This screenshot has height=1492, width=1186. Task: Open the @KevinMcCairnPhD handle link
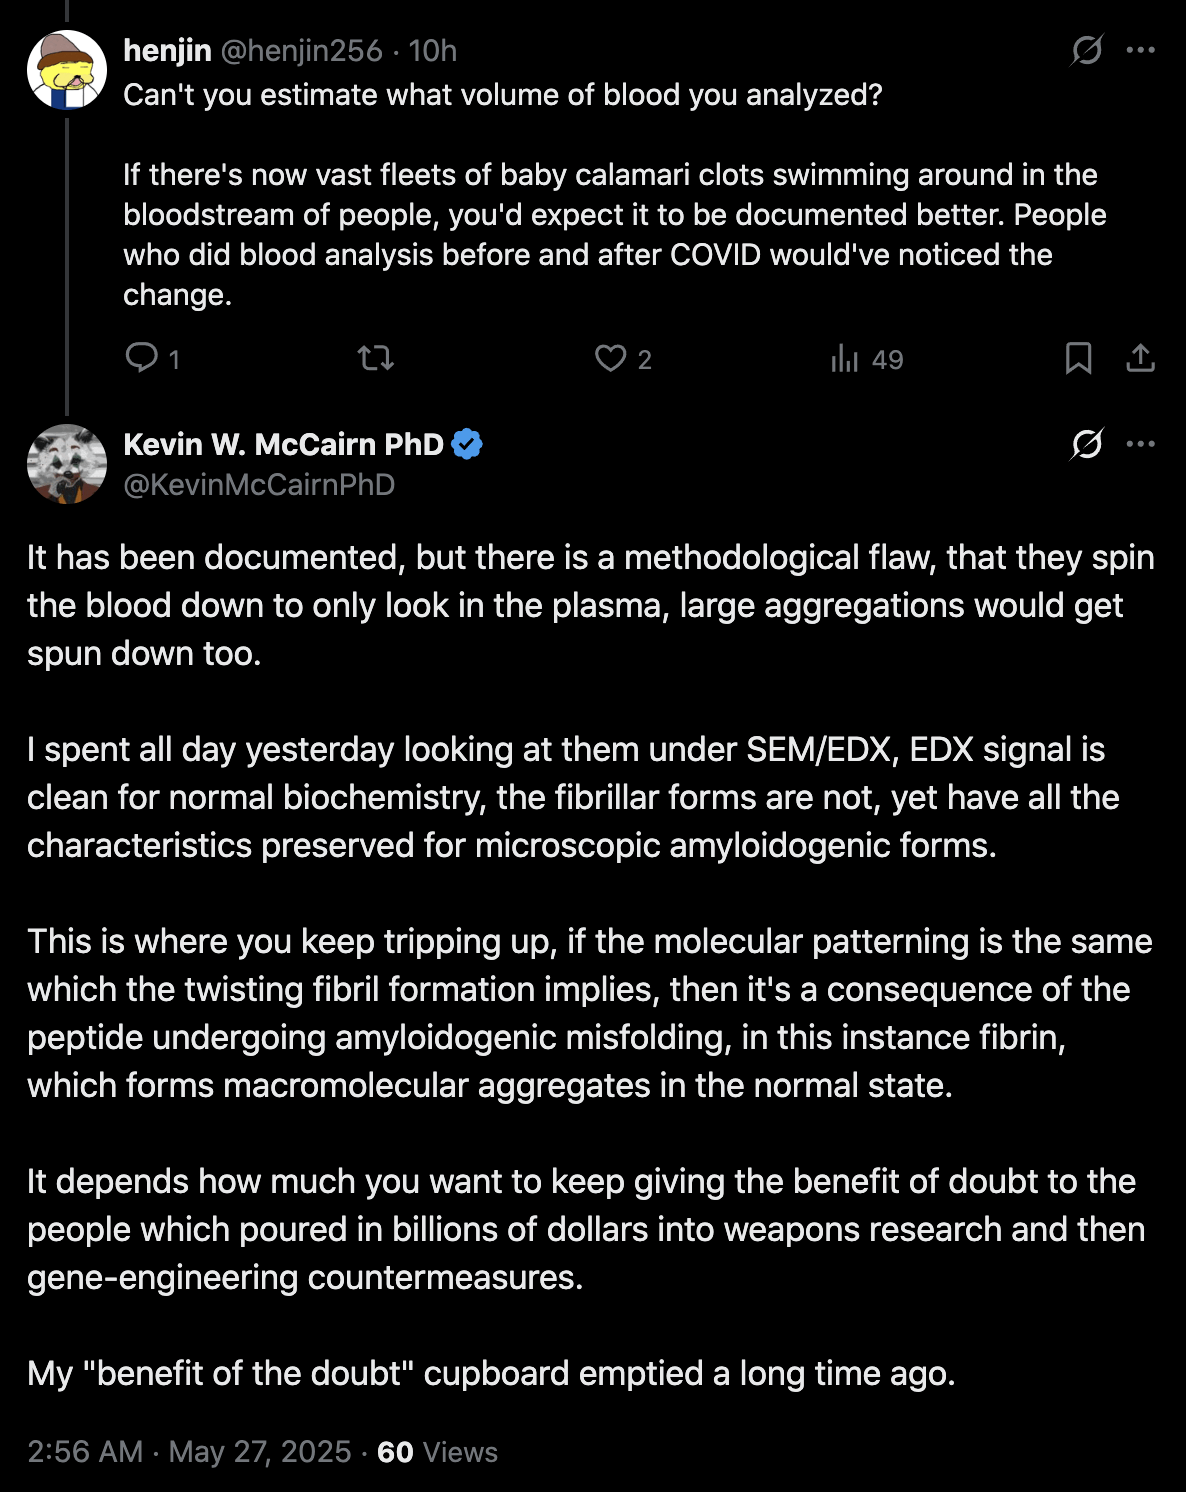click(x=259, y=485)
